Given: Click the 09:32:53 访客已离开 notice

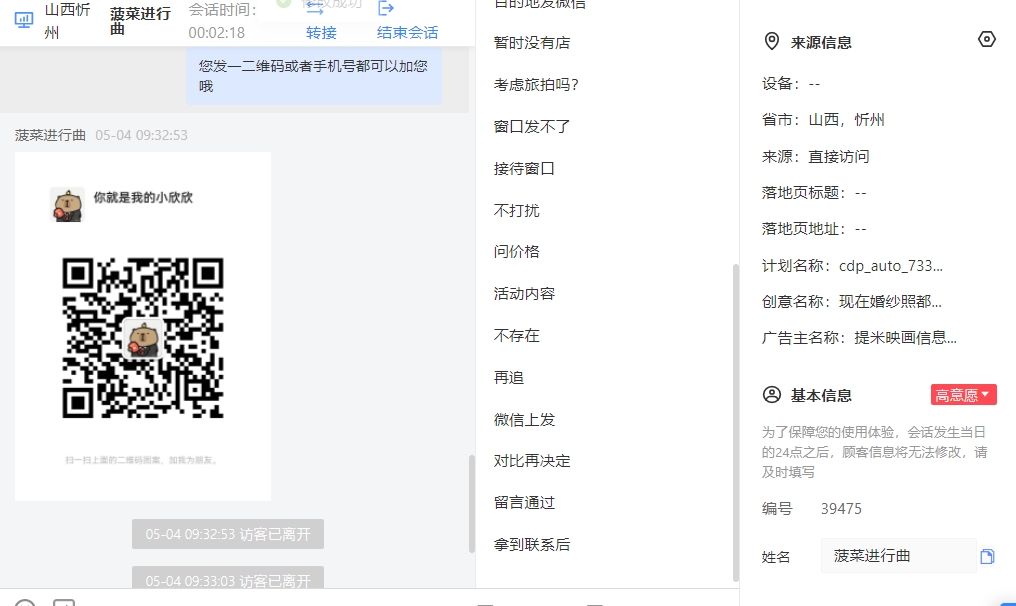Looking at the screenshot, I should 228,534.
